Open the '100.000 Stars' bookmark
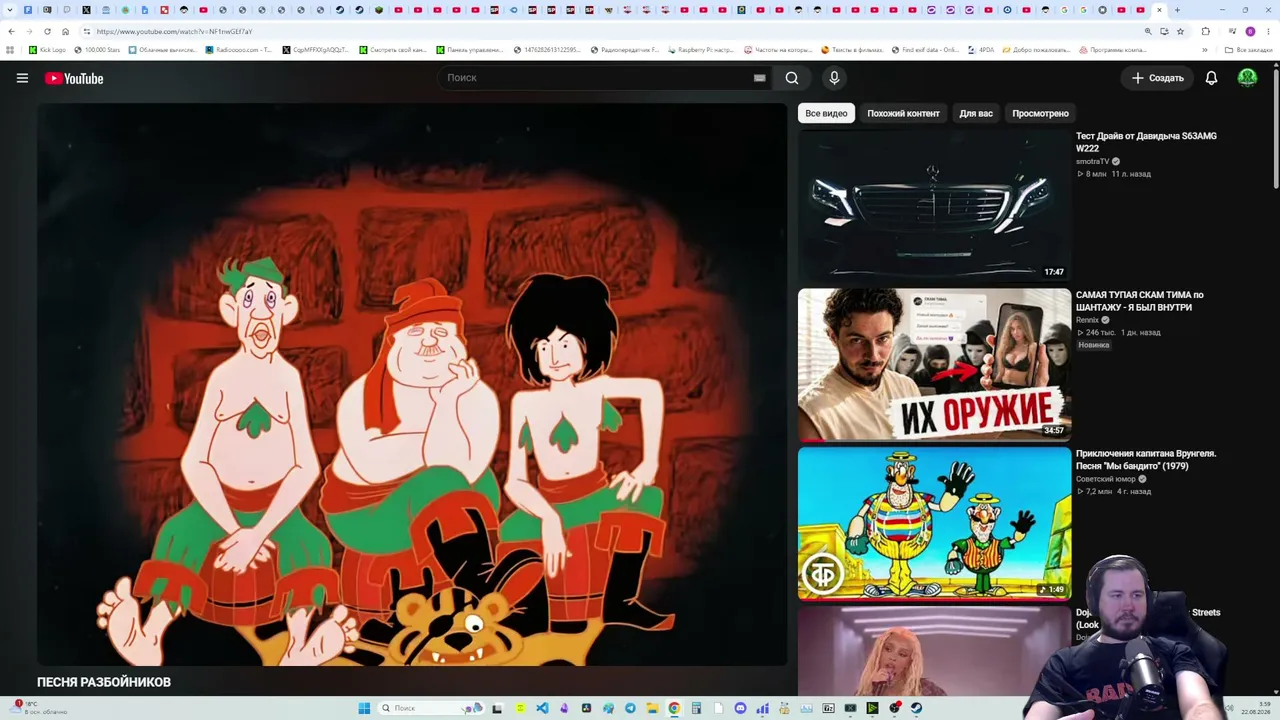The image size is (1280, 720). [x=97, y=49]
